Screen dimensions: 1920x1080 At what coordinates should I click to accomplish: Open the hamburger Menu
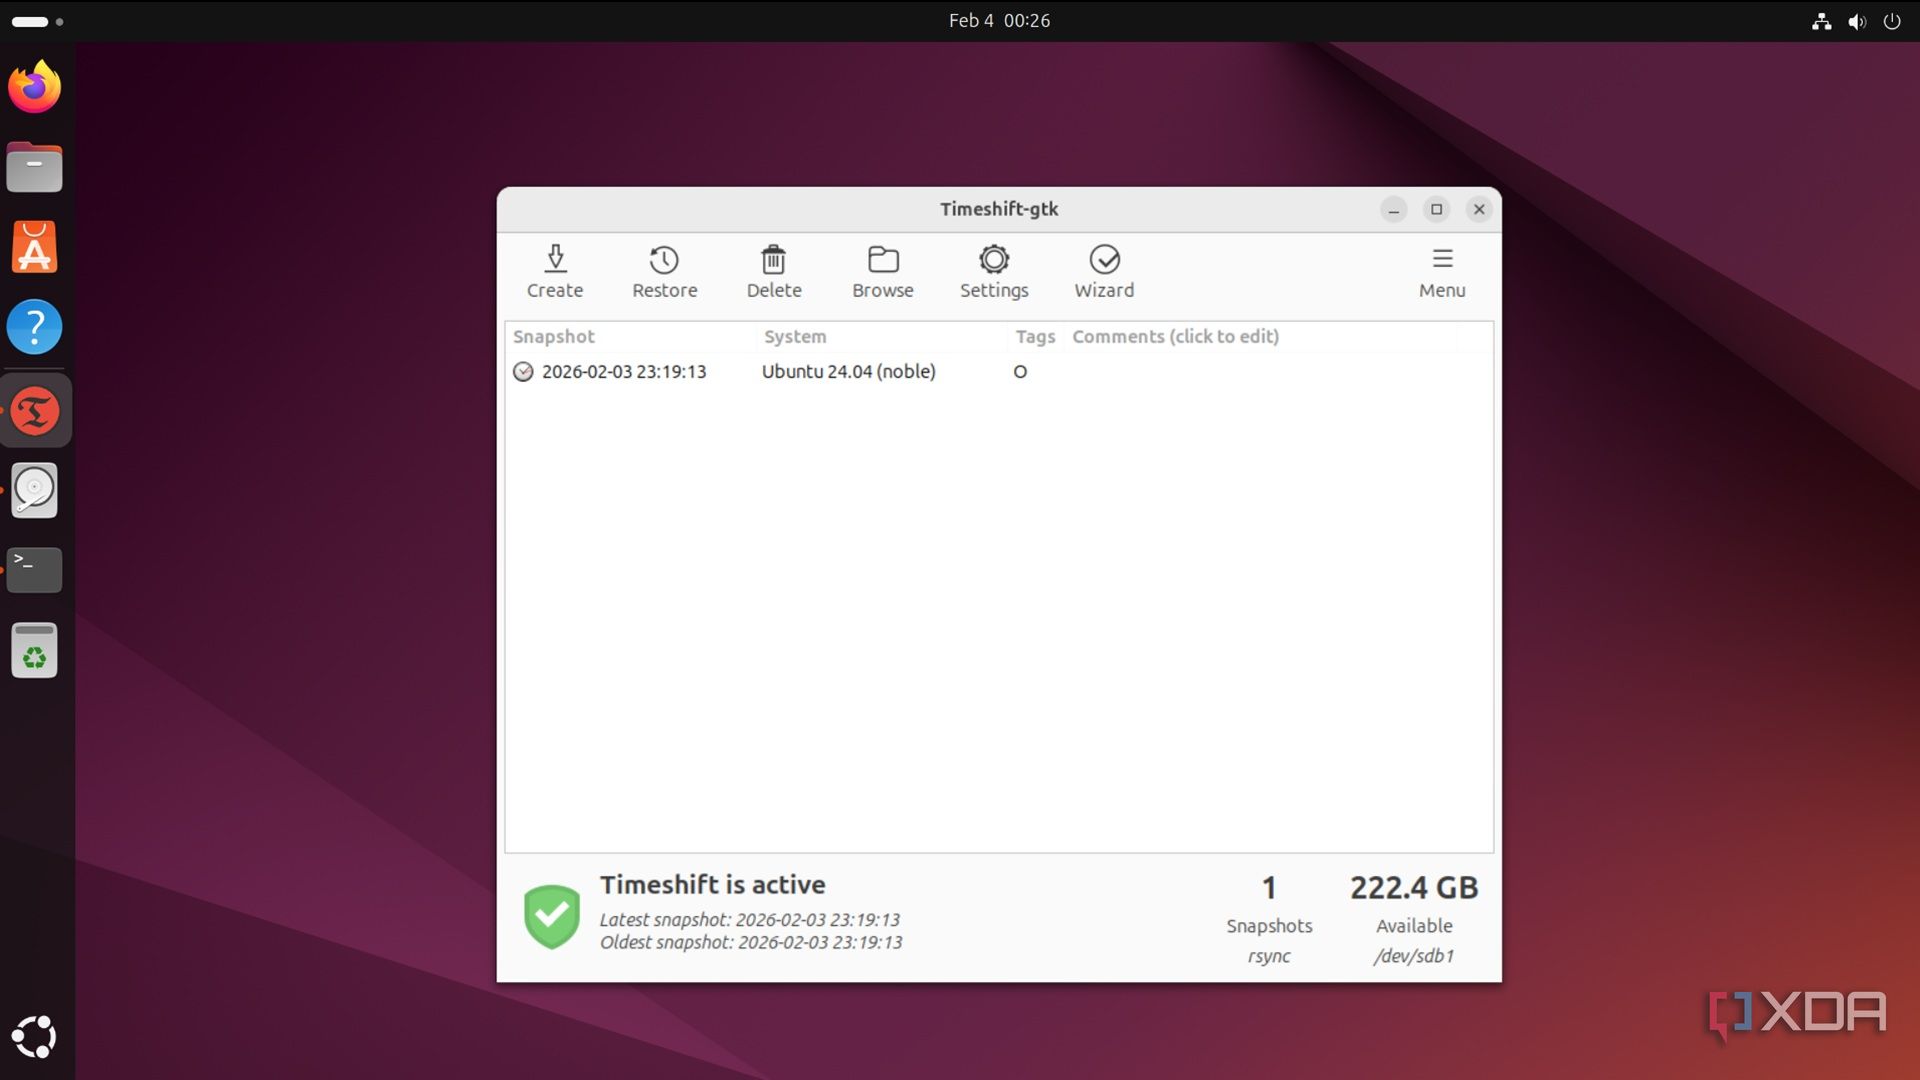(1441, 271)
